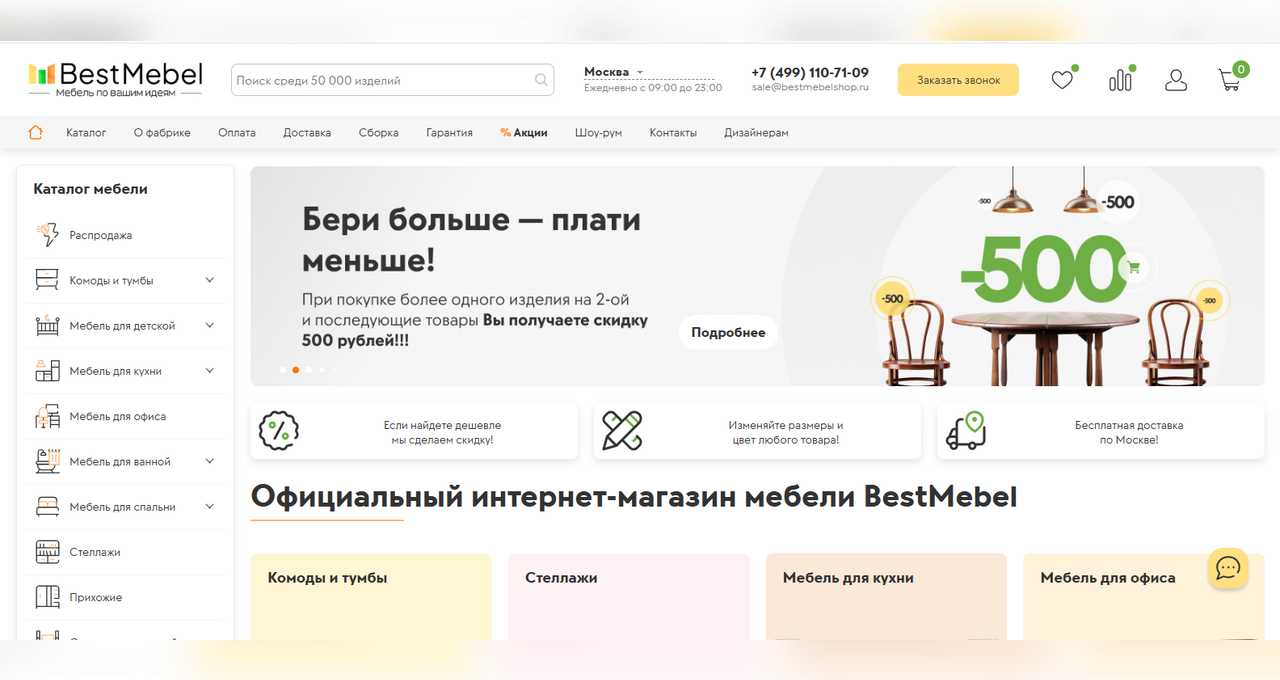
Task: Select the active orange banner slide dot
Action: pyautogui.click(x=296, y=370)
